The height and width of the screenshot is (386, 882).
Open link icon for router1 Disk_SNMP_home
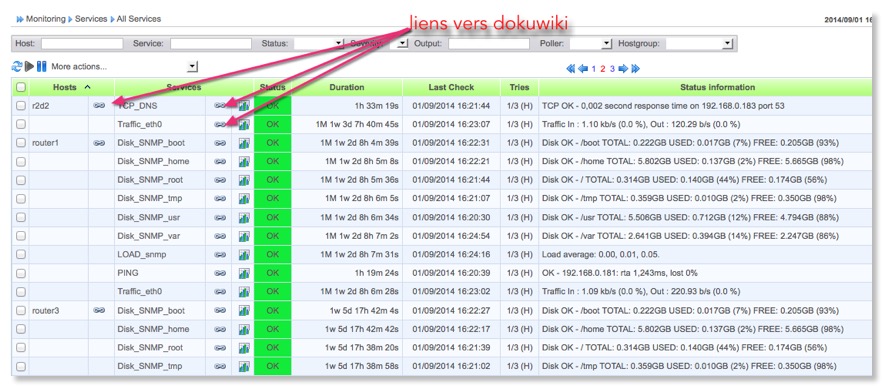[x=220, y=161]
